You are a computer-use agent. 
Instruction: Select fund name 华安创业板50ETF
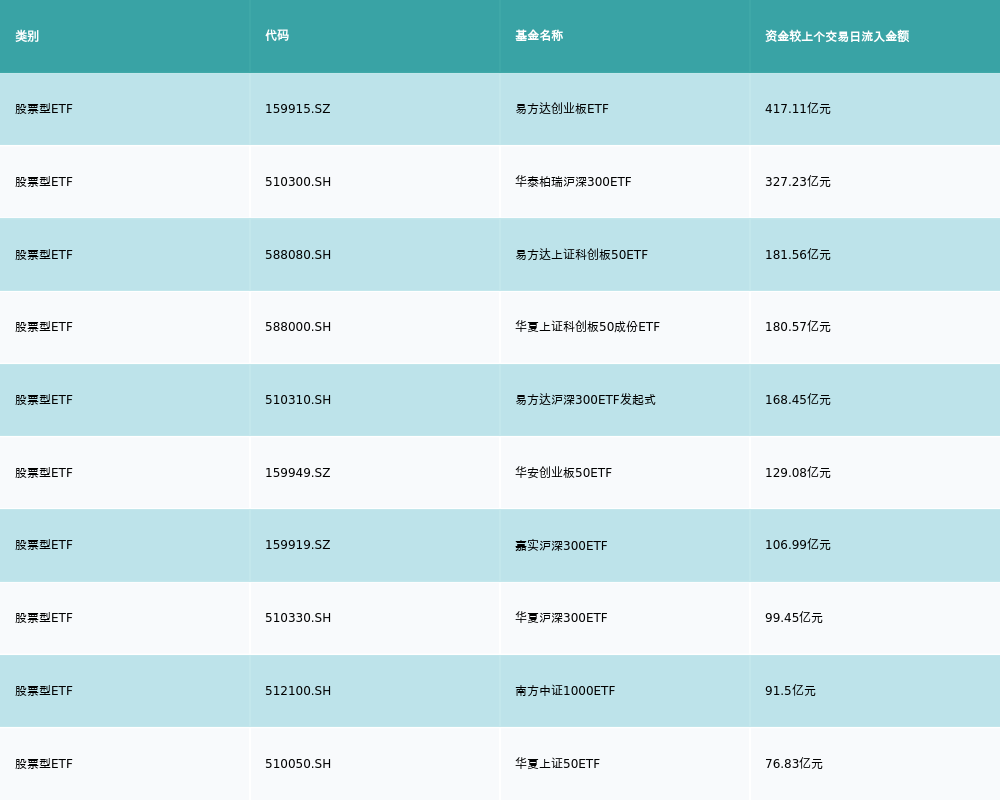(x=563, y=473)
